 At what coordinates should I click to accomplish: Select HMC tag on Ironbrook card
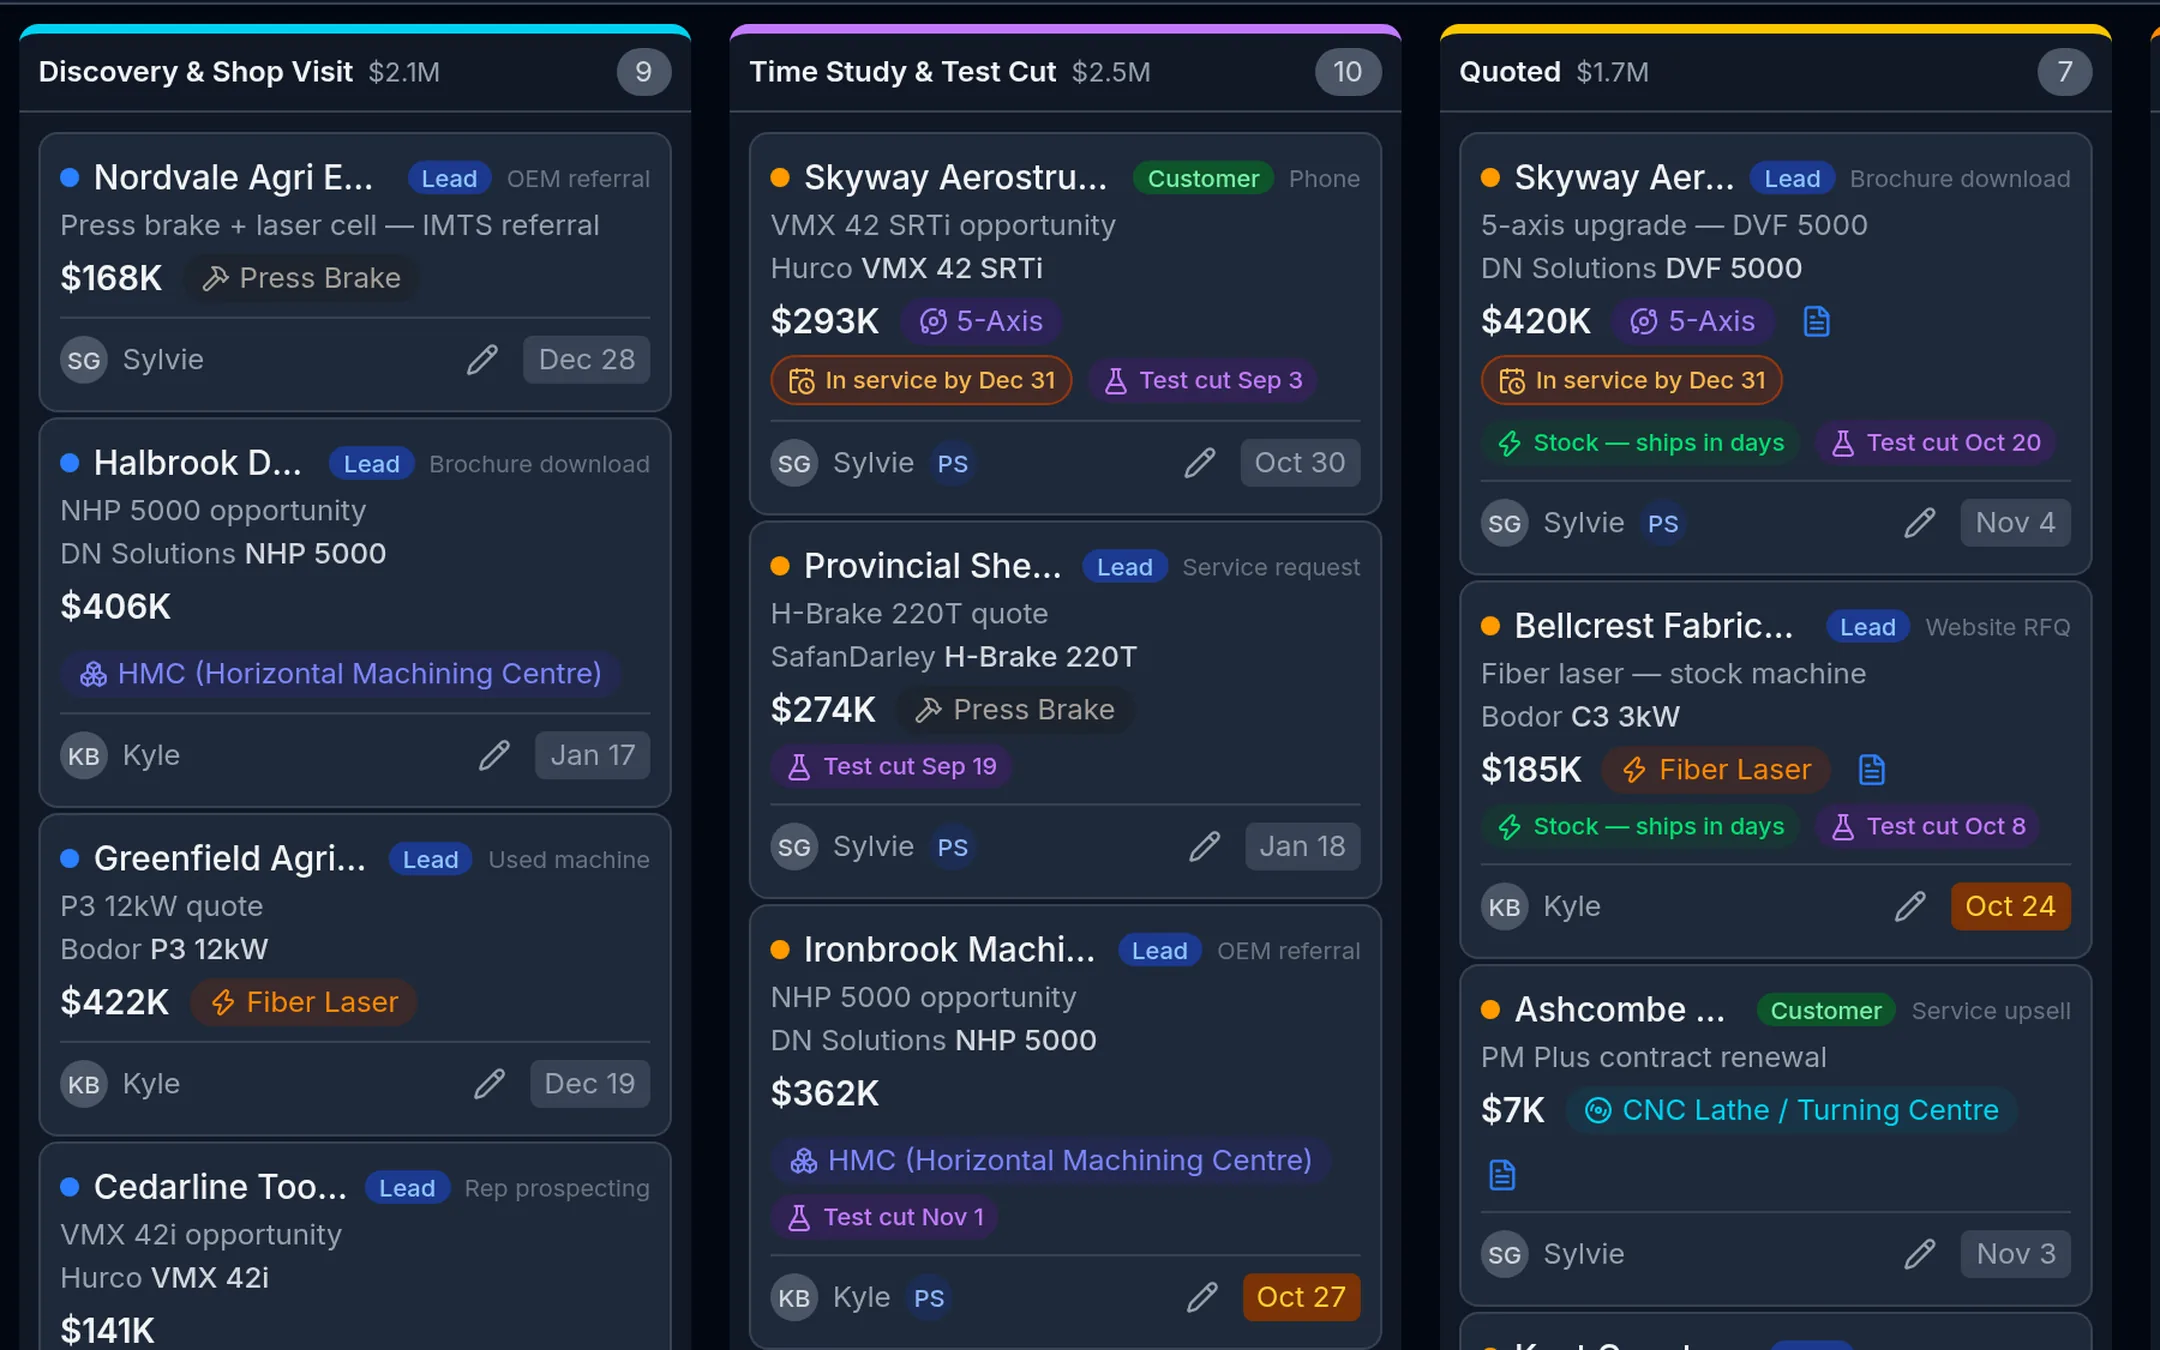tap(1051, 1160)
